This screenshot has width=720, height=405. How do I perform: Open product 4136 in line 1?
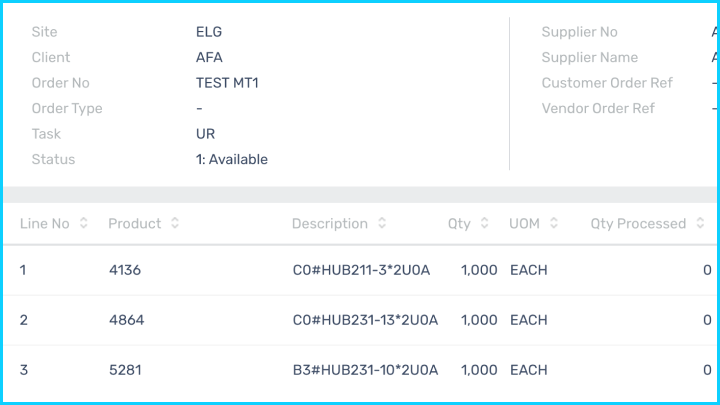point(125,270)
